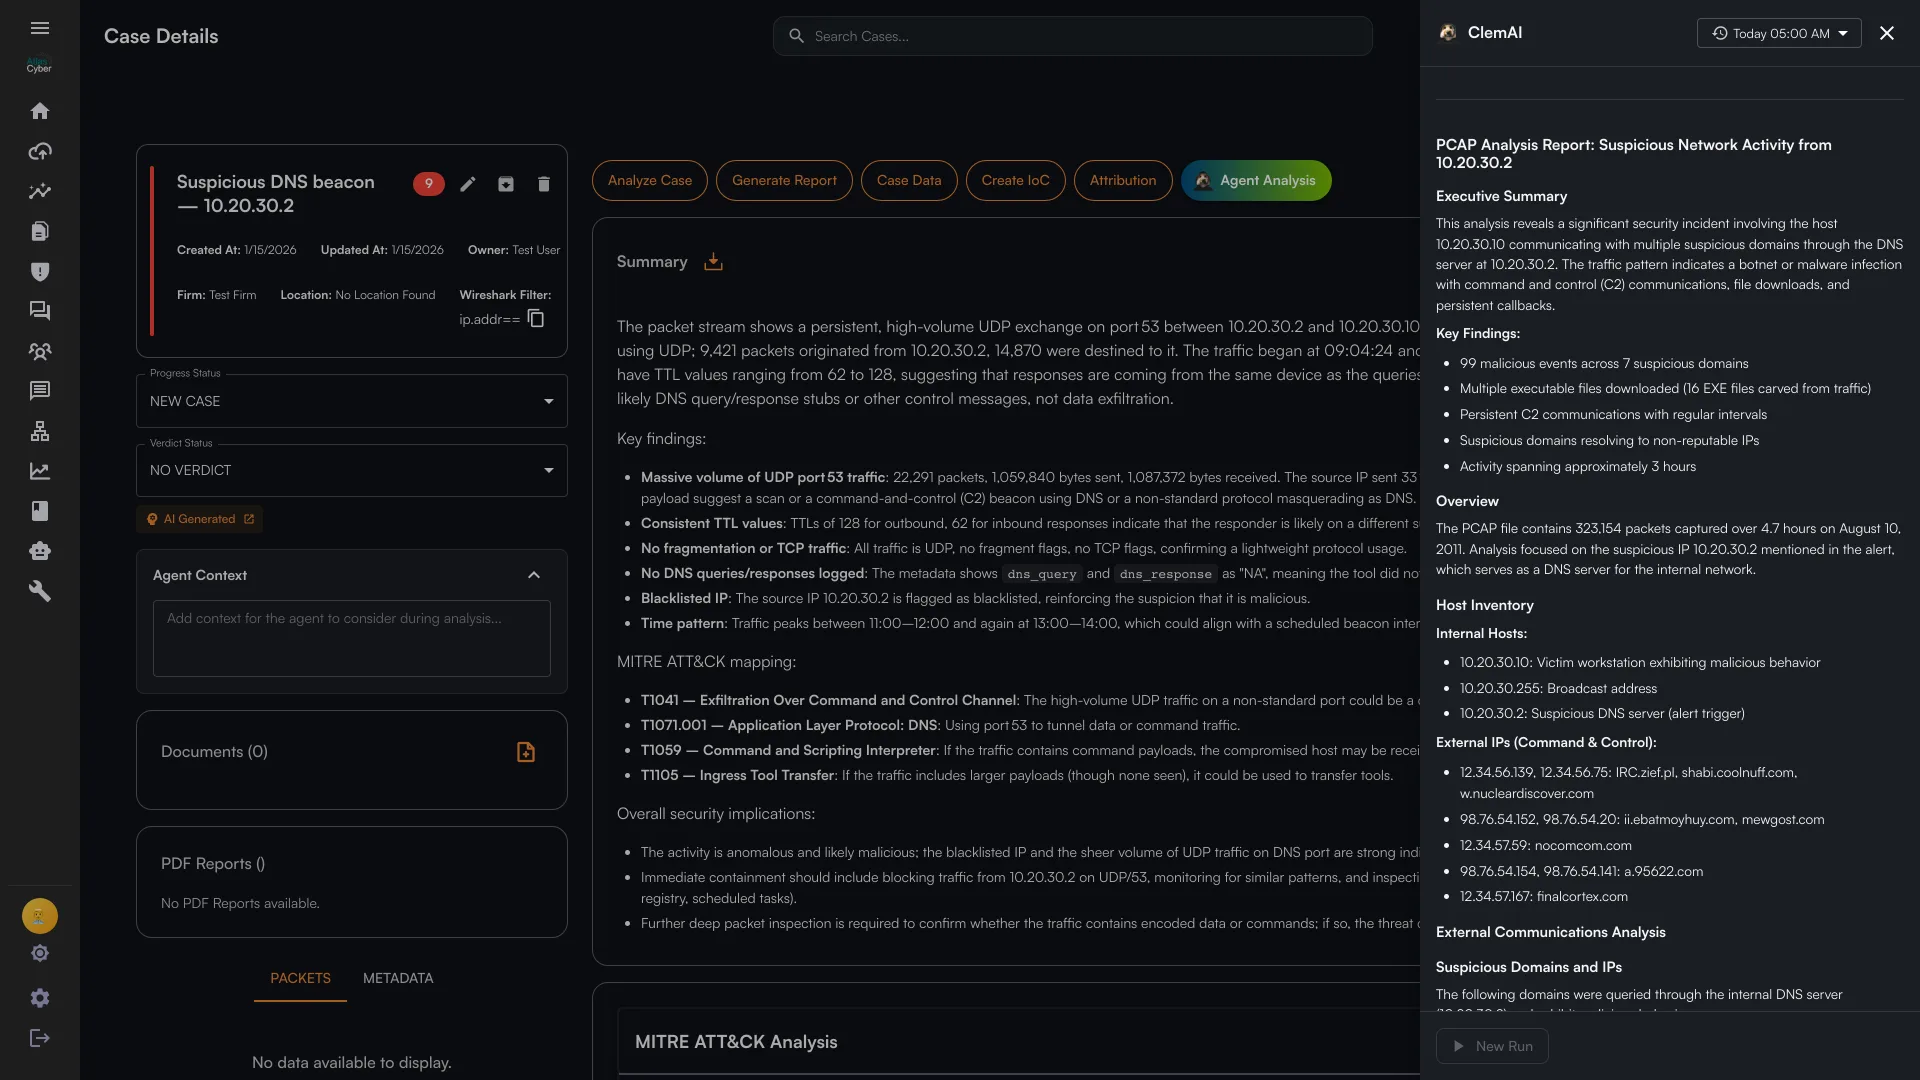
Task: Open the AI Generated link
Action: click(200, 519)
